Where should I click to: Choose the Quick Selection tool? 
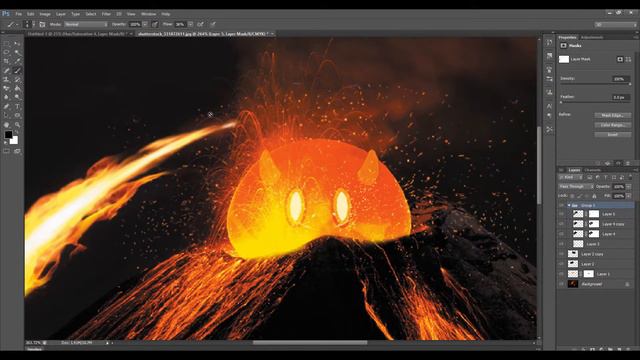[17, 52]
